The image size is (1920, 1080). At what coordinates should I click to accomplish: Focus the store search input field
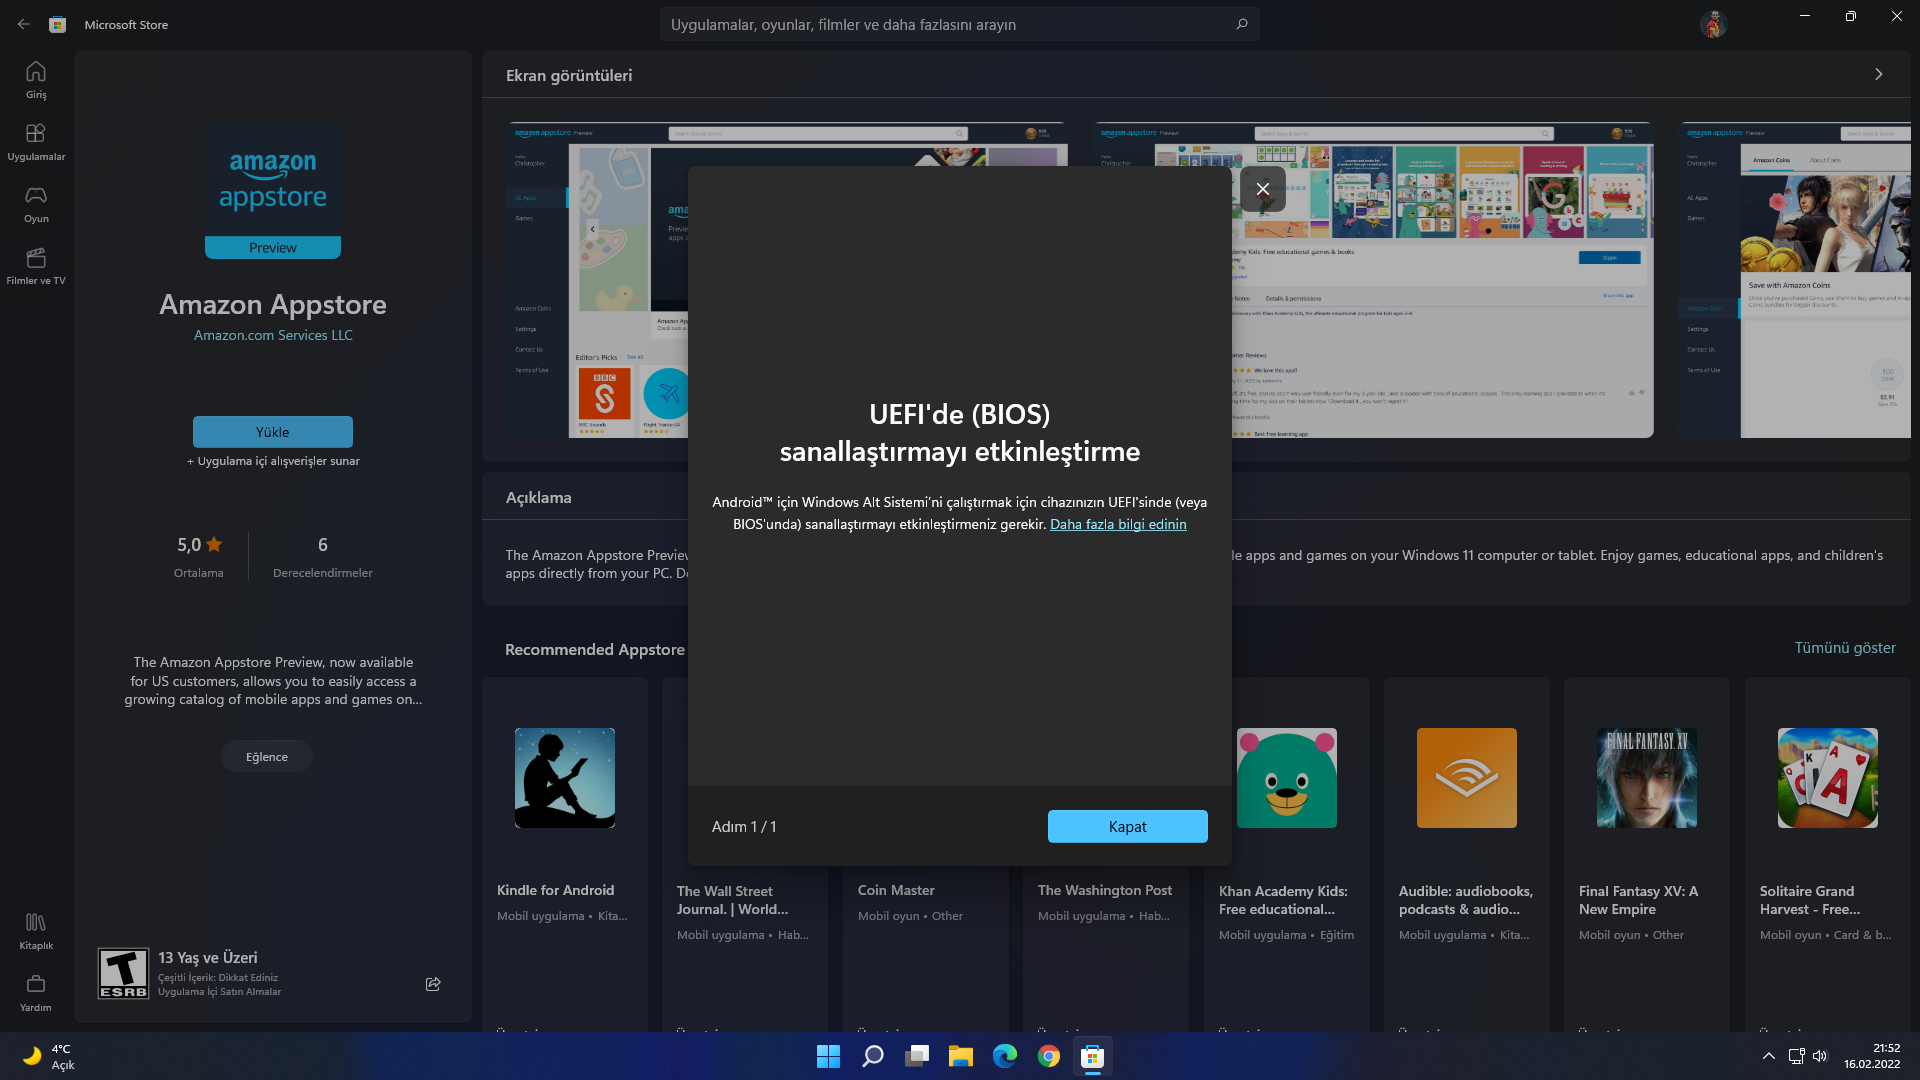coord(940,24)
